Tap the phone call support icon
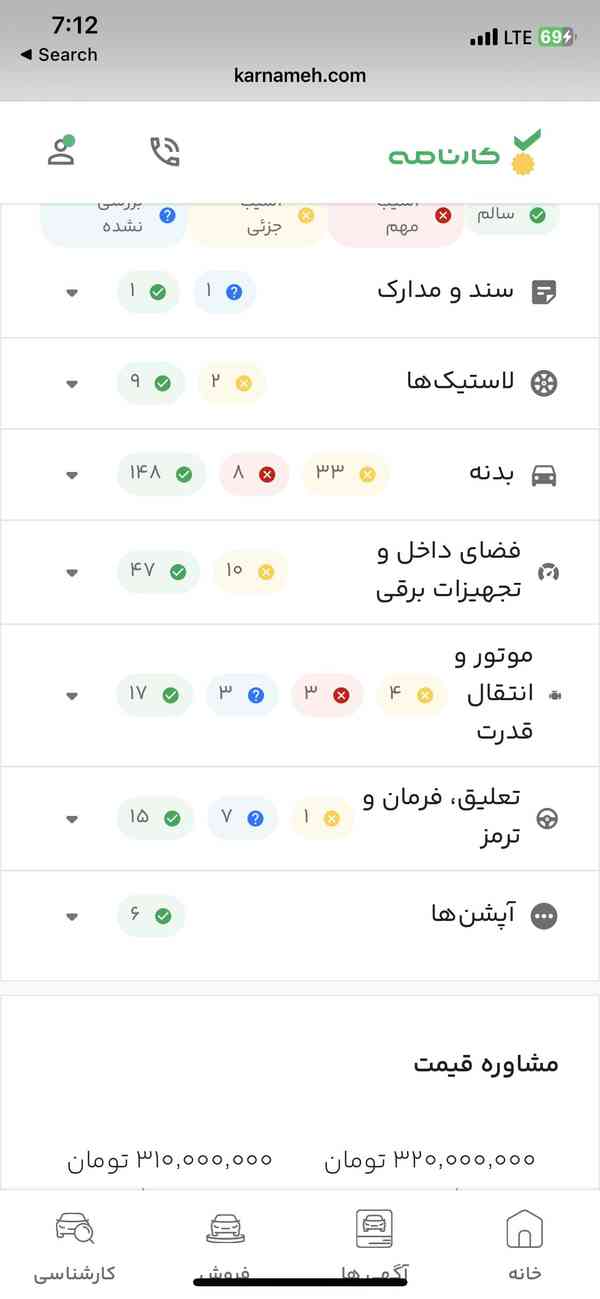 (165, 151)
